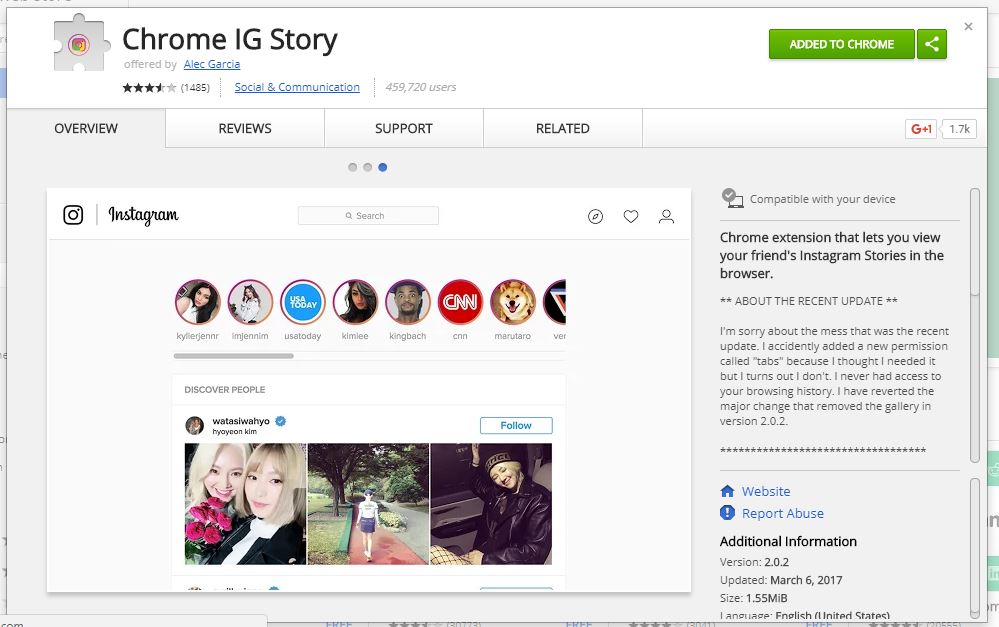Open kingbach's story avatar

click(408, 302)
